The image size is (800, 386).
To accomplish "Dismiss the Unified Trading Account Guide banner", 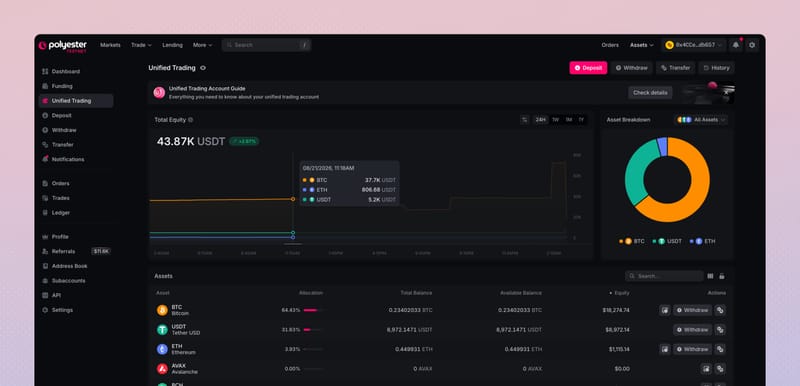I will point(726,93).
